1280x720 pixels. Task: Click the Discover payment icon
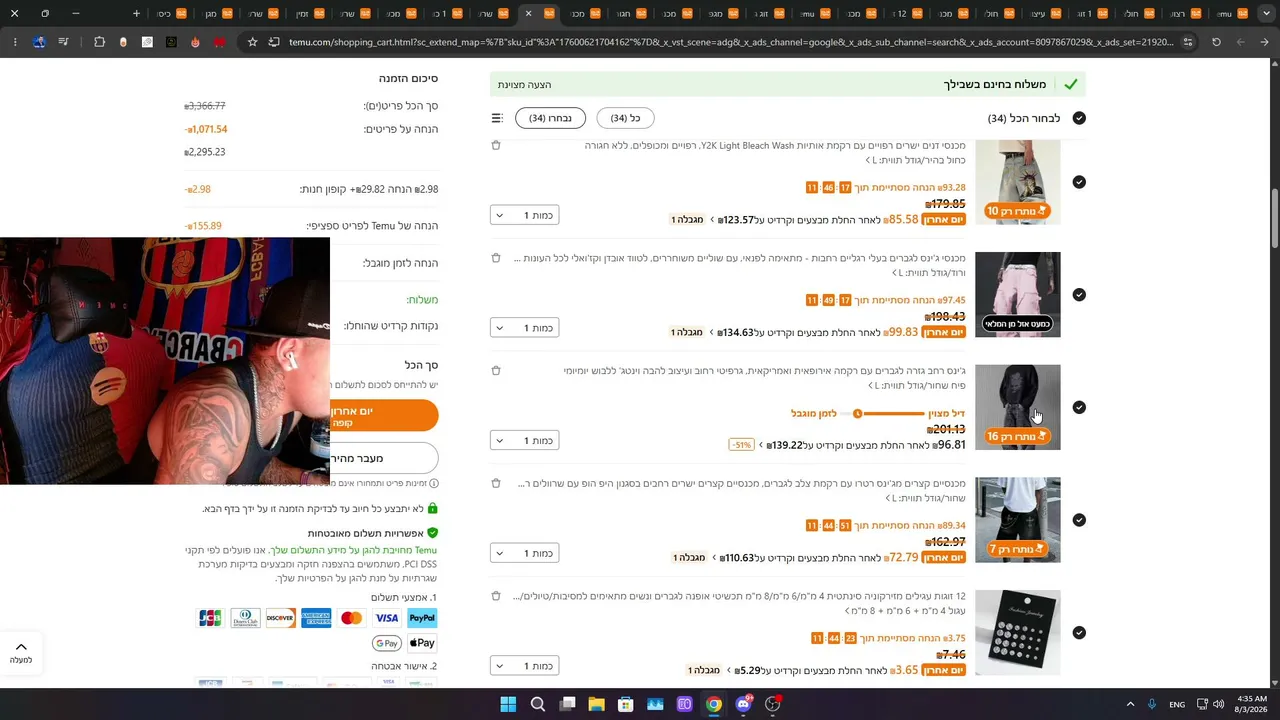click(x=280, y=618)
